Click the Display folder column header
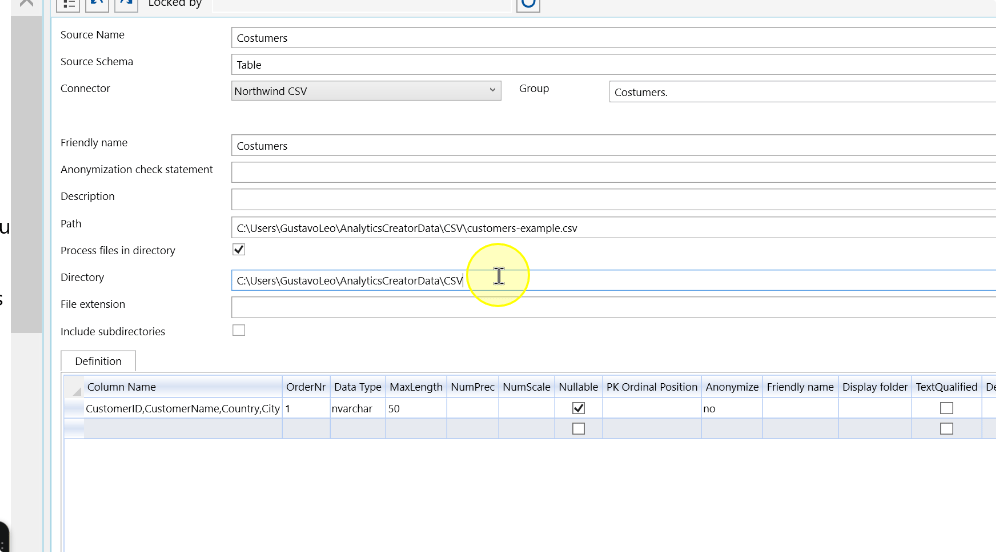 tap(875, 387)
